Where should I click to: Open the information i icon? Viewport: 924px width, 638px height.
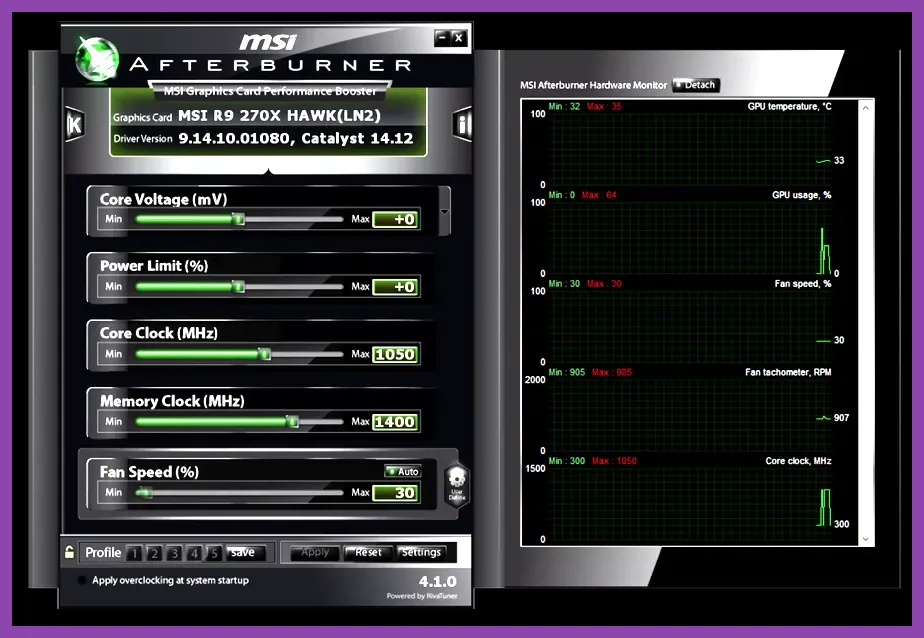[x=463, y=124]
